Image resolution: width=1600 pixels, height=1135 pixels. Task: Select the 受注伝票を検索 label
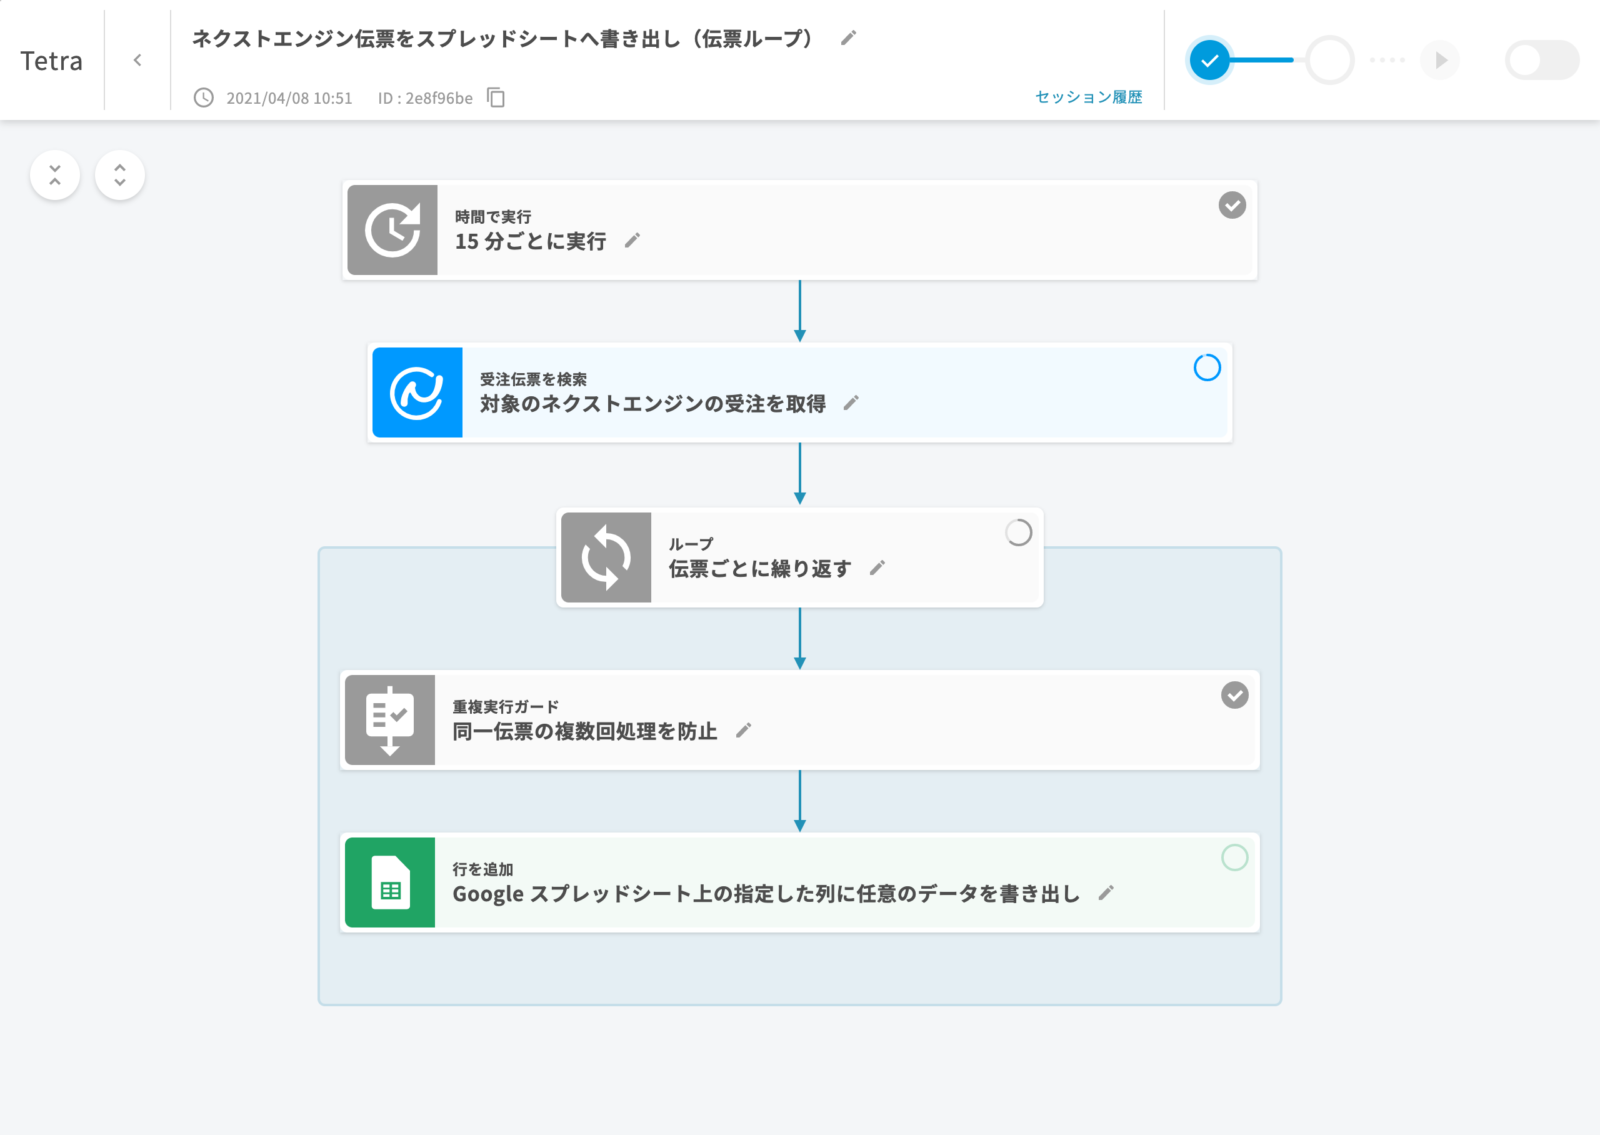pos(533,379)
